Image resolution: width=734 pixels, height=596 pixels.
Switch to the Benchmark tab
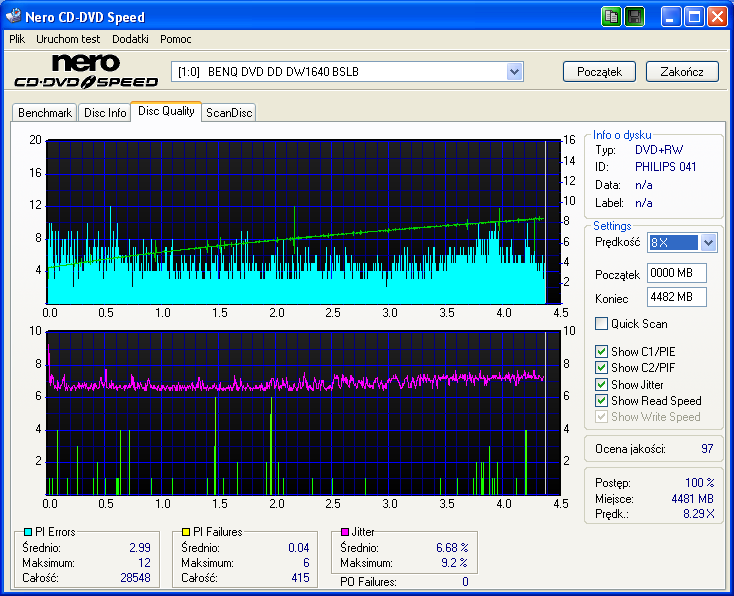point(44,113)
